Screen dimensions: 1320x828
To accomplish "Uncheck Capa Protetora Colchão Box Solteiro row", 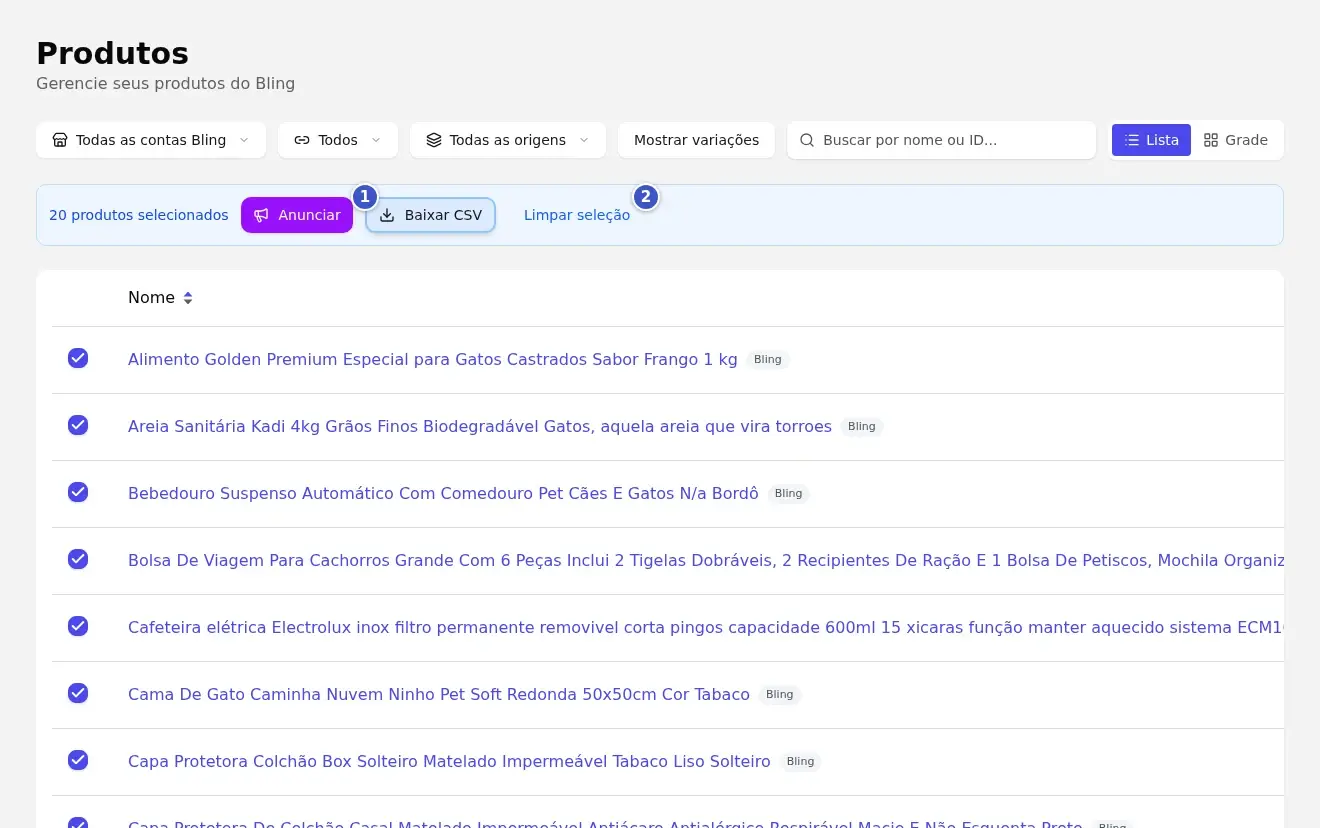I will (78, 760).
